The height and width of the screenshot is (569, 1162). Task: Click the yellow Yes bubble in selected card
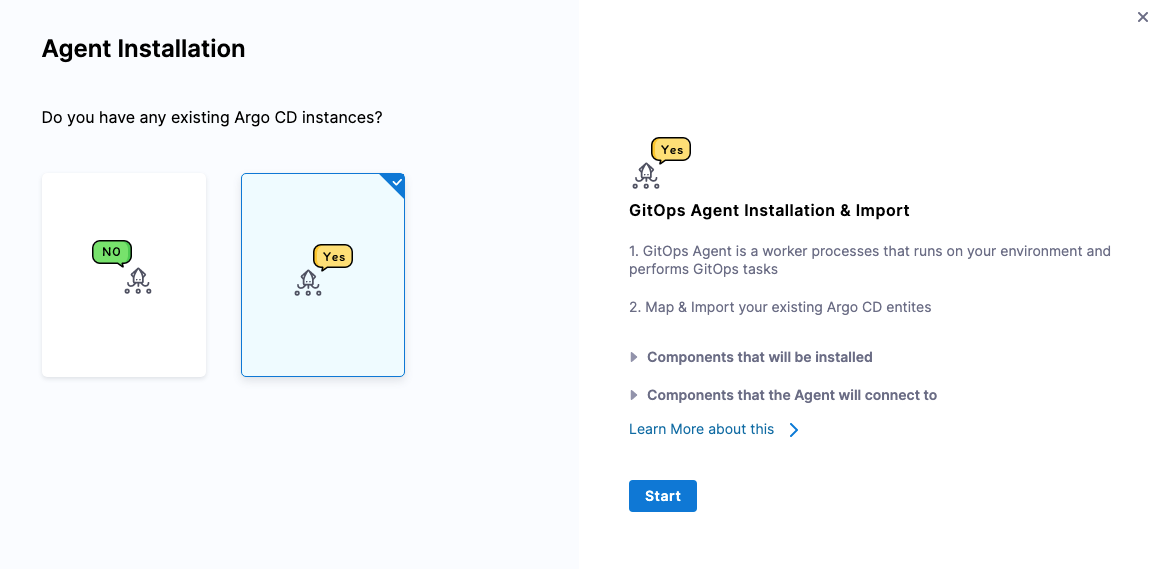click(x=333, y=257)
